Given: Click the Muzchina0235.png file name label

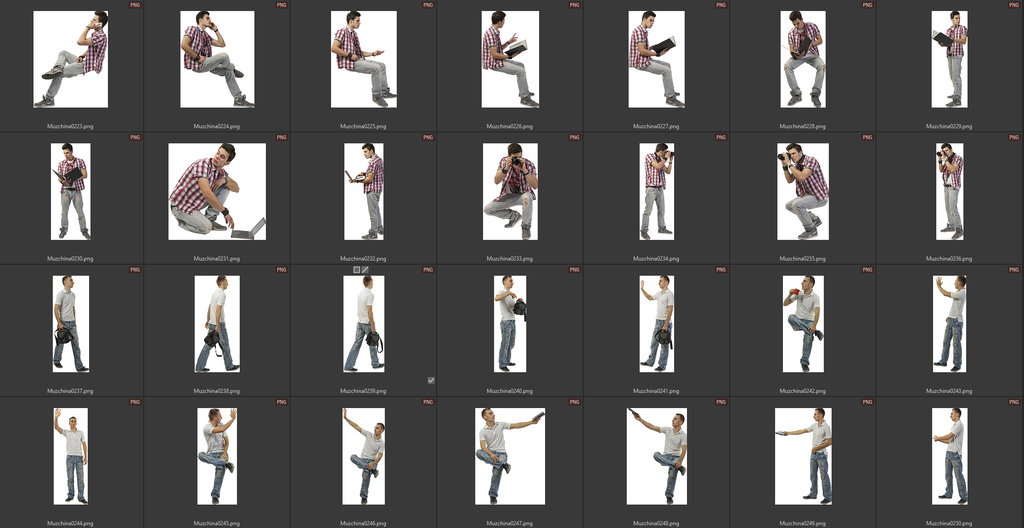Looking at the screenshot, I should 803,259.
